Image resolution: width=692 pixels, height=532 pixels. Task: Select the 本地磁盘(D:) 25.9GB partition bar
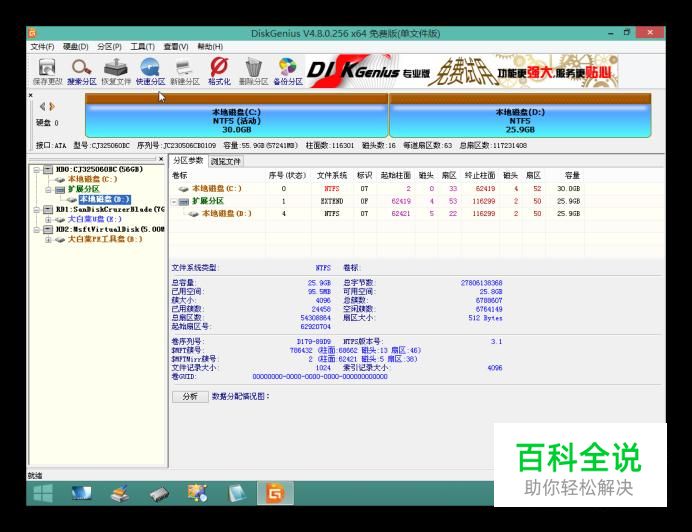pos(520,116)
